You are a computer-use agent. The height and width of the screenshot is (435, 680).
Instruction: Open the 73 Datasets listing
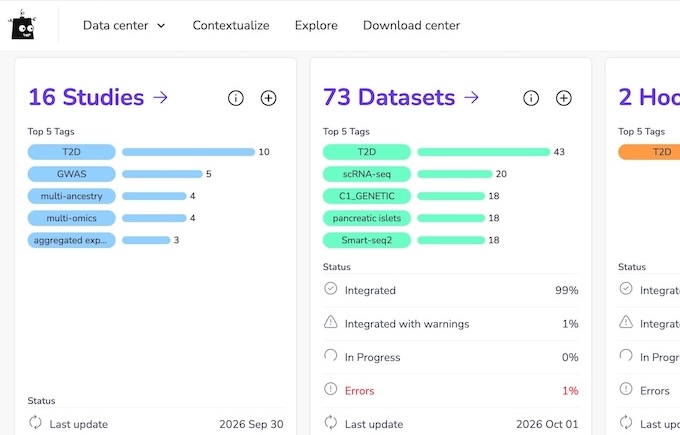click(x=401, y=97)
